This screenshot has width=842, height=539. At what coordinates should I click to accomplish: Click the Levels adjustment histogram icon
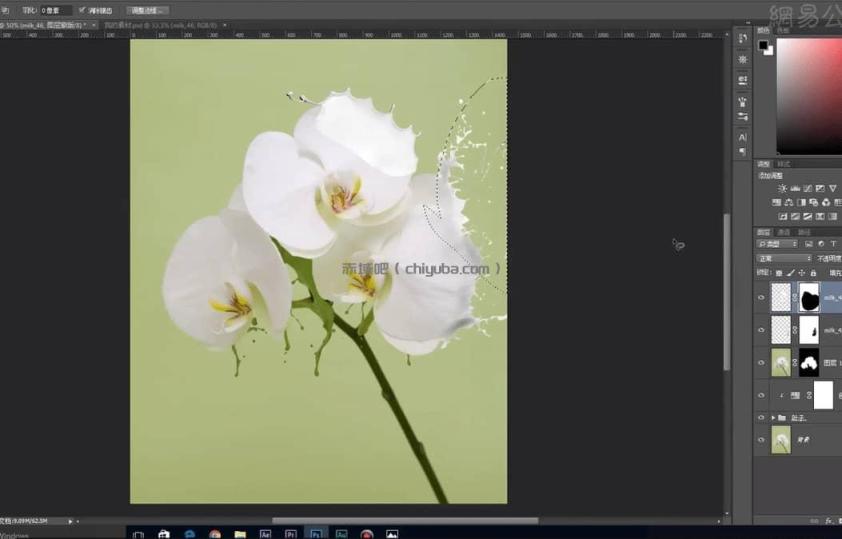click(x=795, y=188)
